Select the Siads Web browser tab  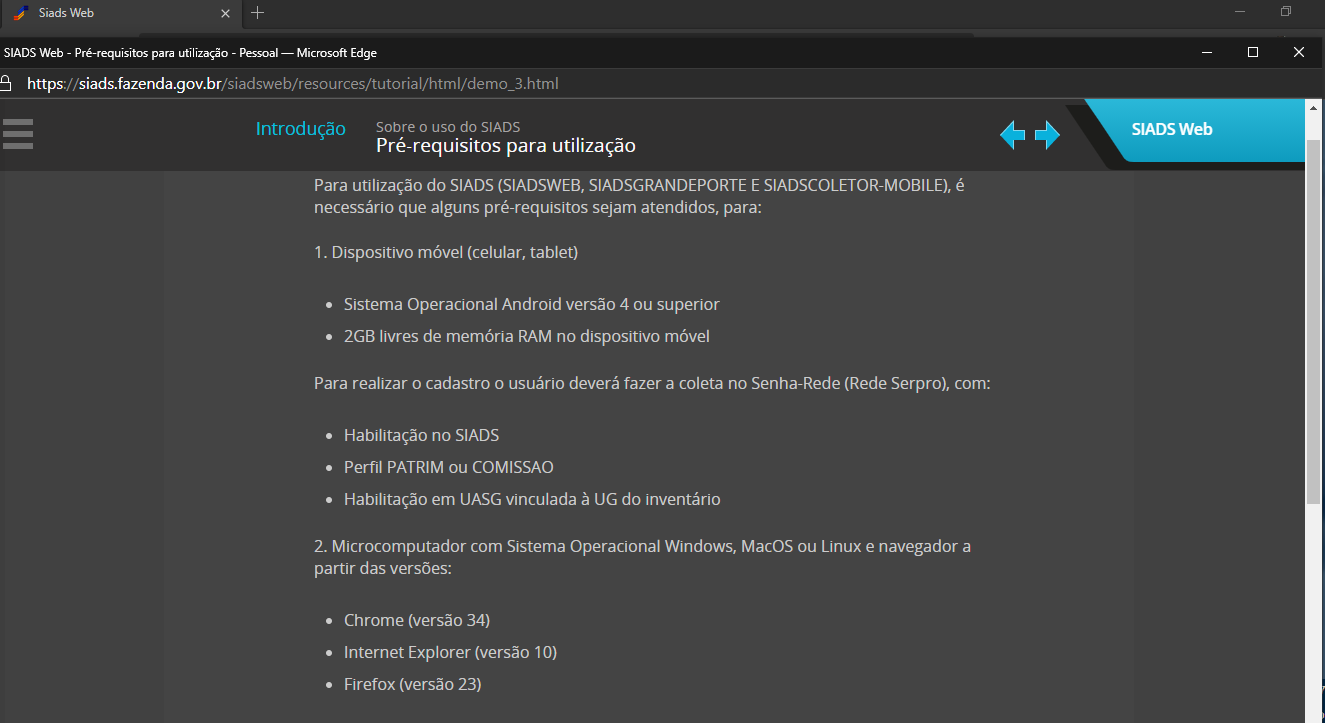120,13
